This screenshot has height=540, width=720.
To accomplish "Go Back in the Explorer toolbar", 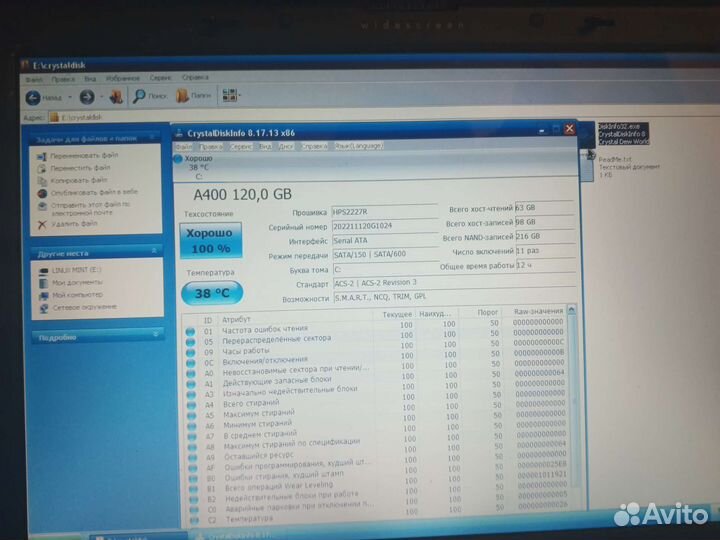I will (x=42, y=97).
